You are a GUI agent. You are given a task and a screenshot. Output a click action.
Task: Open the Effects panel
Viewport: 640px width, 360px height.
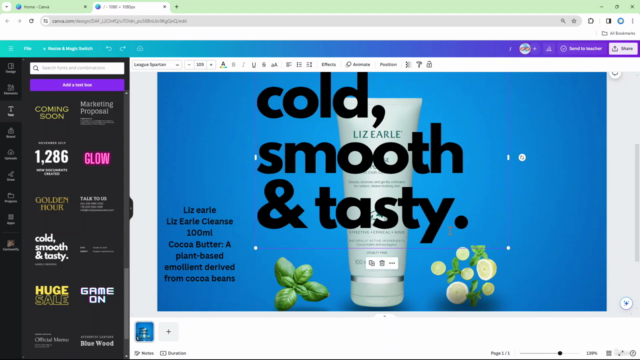point(329,64)
